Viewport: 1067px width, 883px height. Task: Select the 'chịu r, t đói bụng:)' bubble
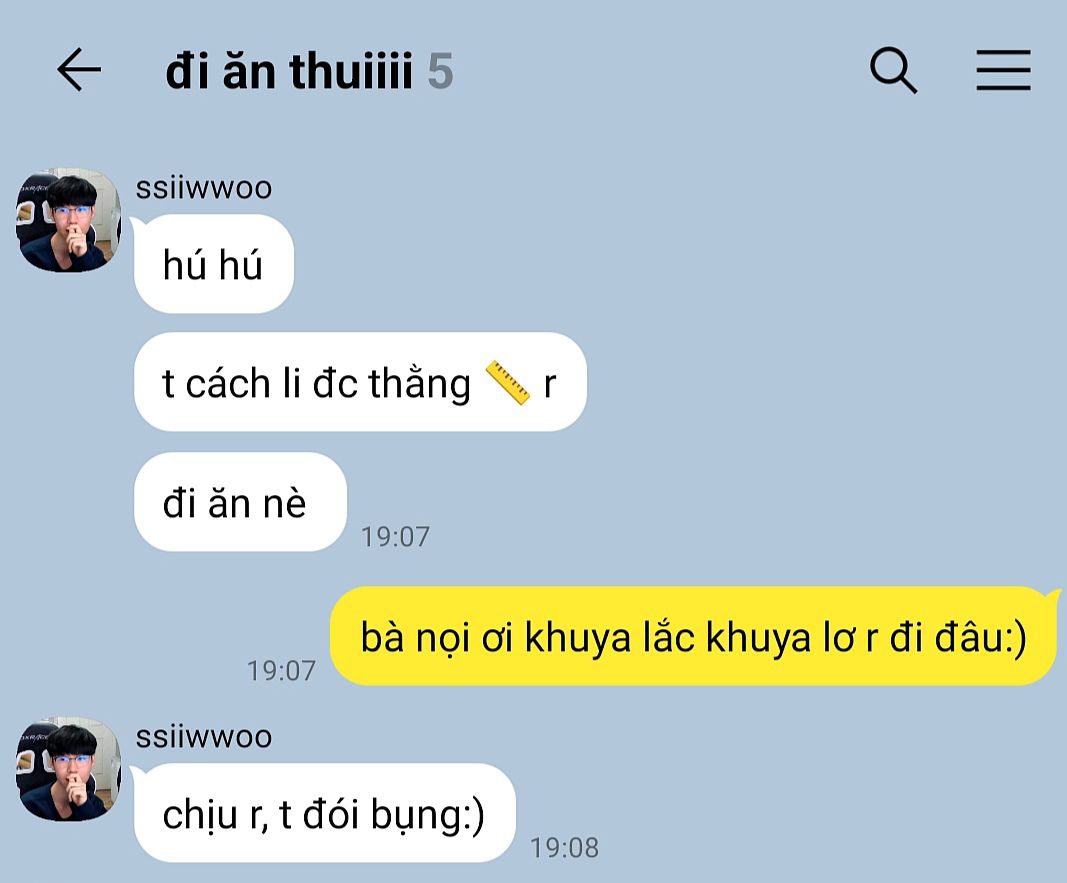pyautogui.click(x=325, y=813)
